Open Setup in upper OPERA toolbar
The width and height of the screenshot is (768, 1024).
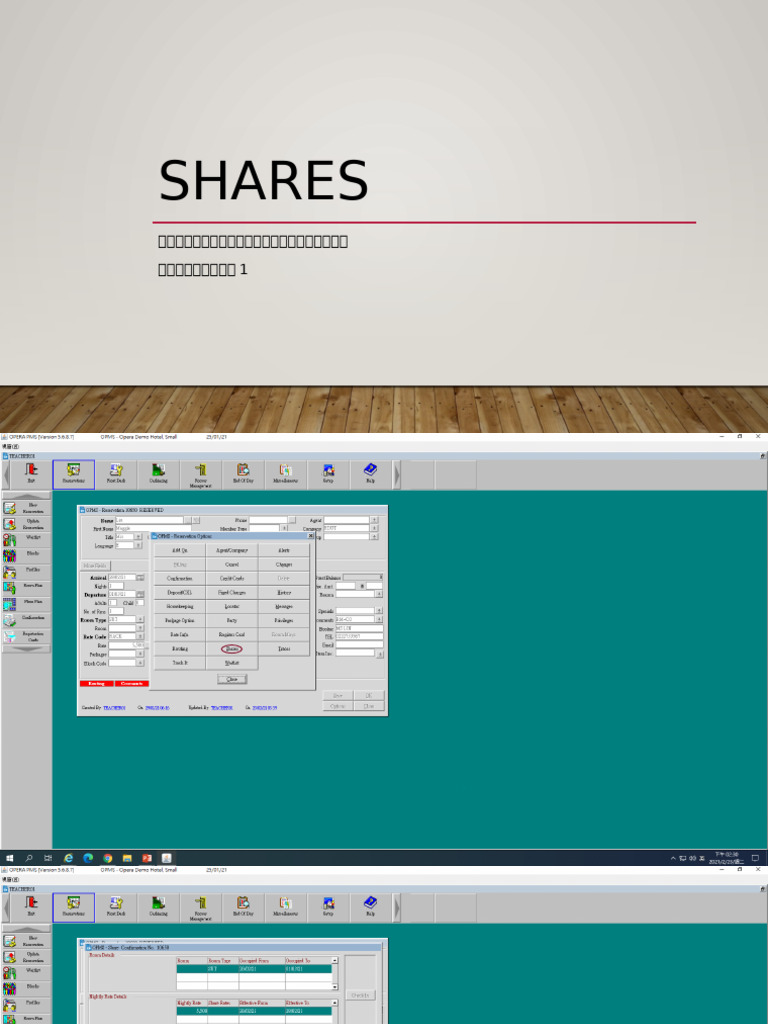(x=328, y=474)
